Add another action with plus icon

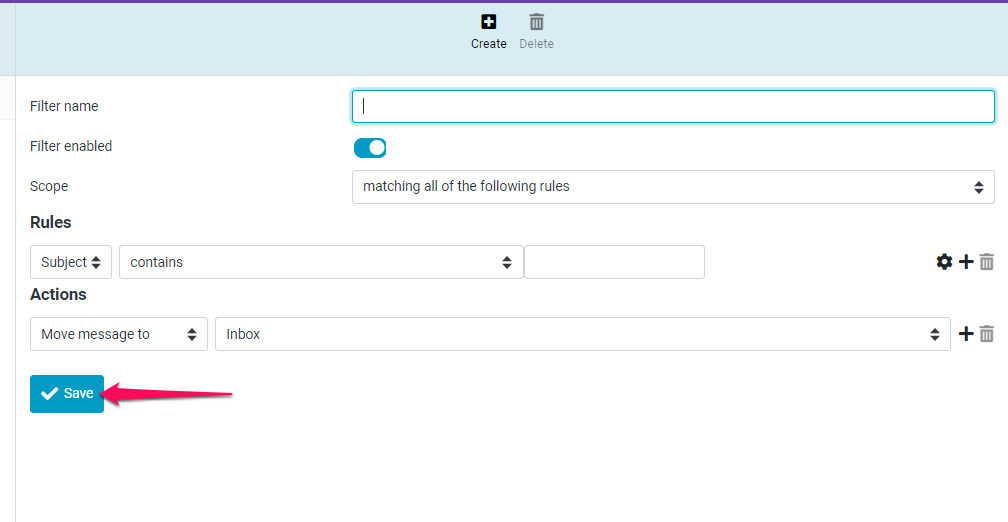pos(966,334)
